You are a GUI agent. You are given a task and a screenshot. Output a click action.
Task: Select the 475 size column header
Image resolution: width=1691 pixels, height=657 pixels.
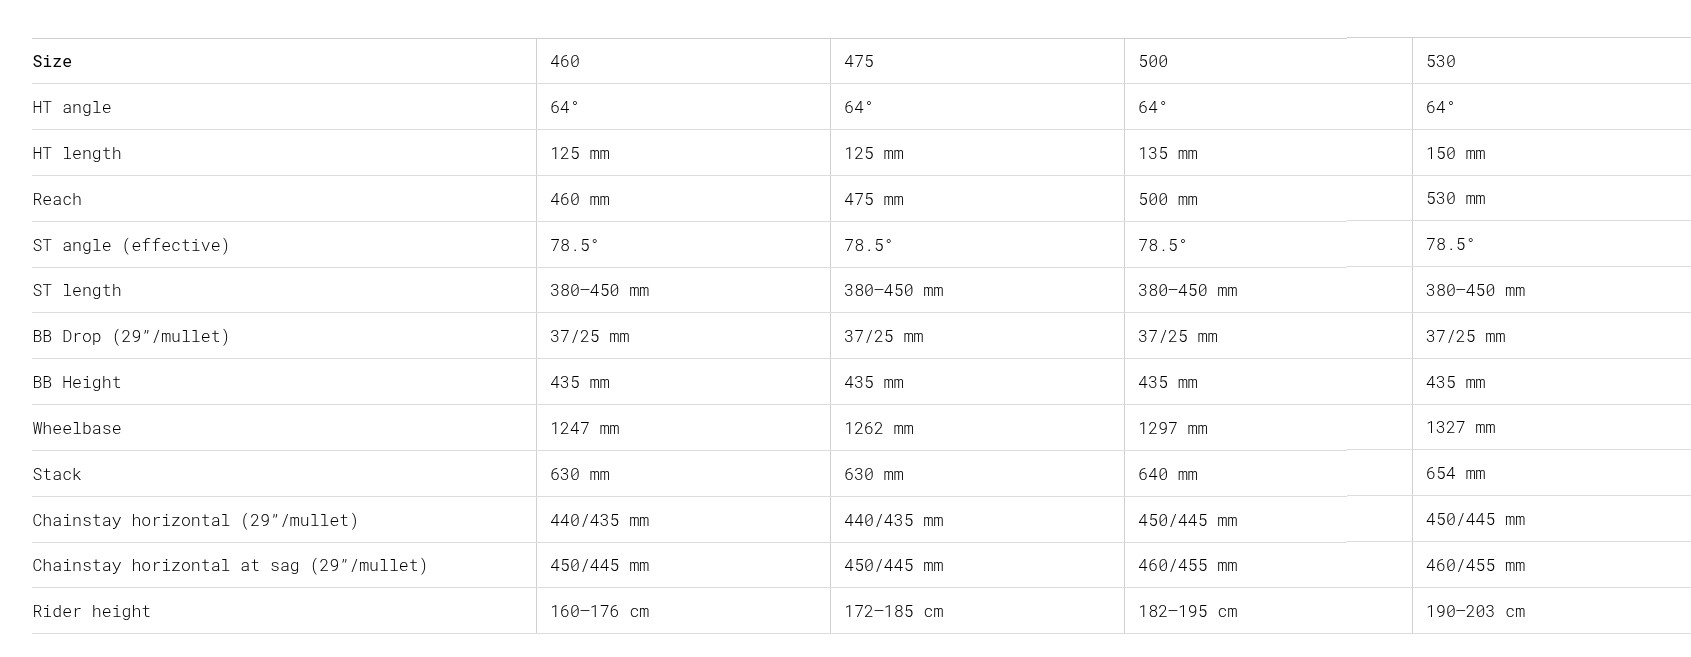pos(859,61)
